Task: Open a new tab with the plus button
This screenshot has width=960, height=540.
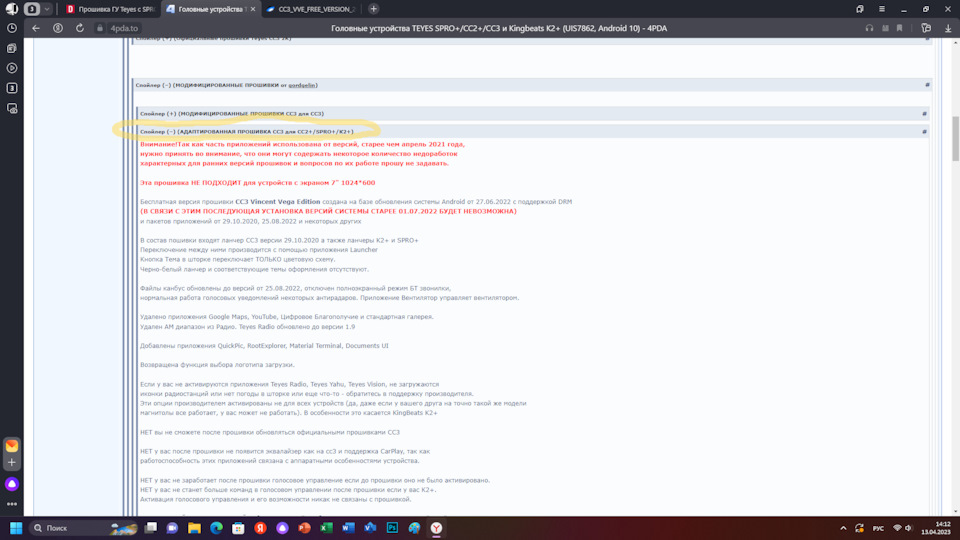Action: click(373, 9)
